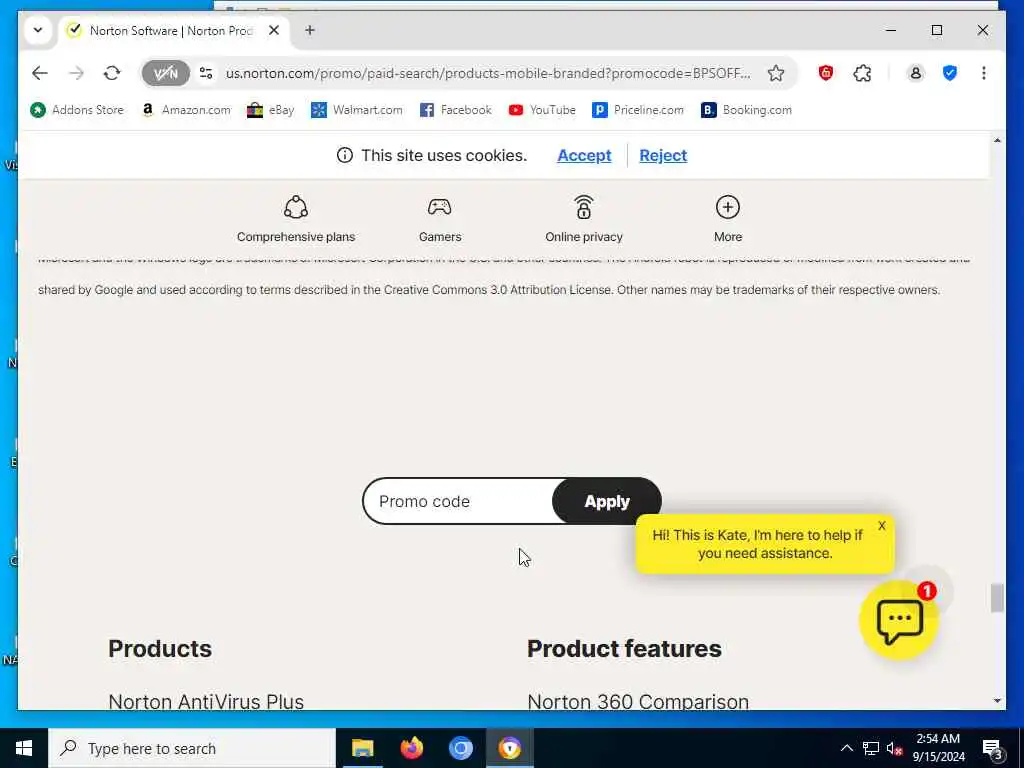The height and width of the screenshot is (768, 1024).
Task: Click the page scrollbar thumb
Action: pos(997,598)
